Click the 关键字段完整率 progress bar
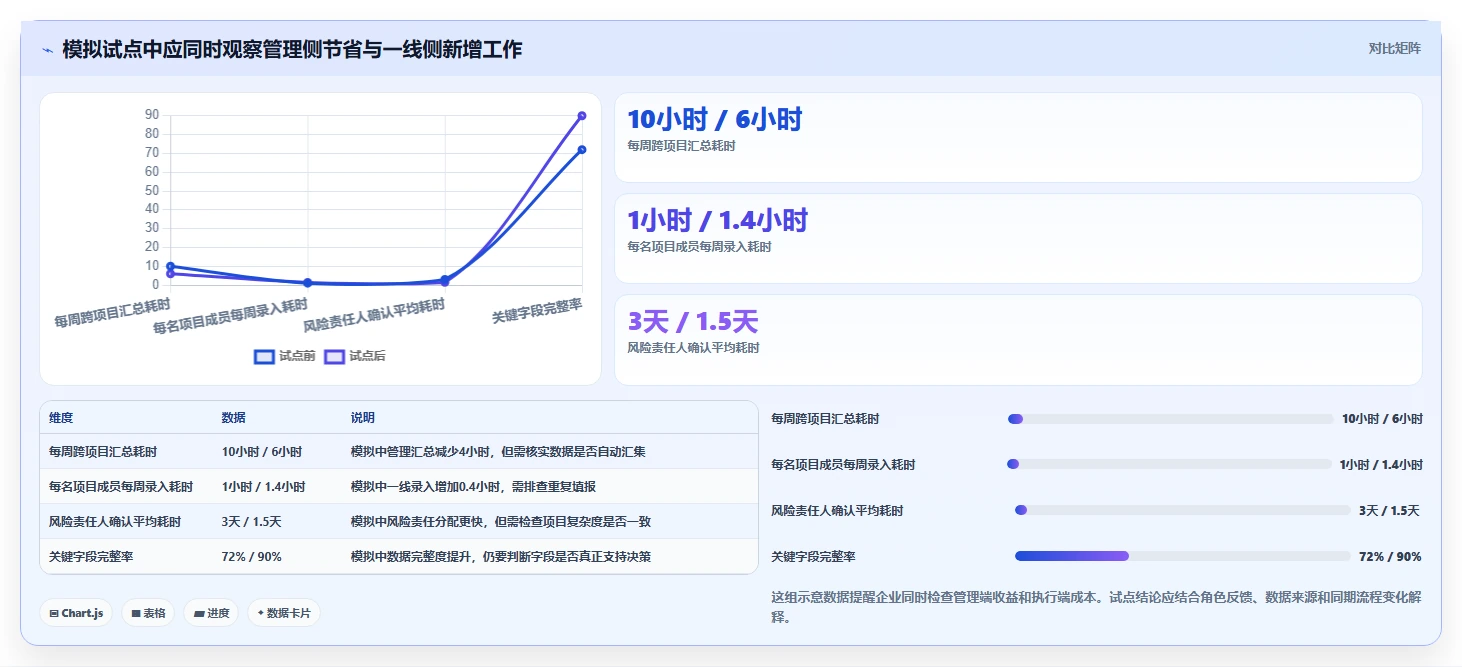The width and height of the screenshot is (1462, 667). click(x=1183, y=556)
